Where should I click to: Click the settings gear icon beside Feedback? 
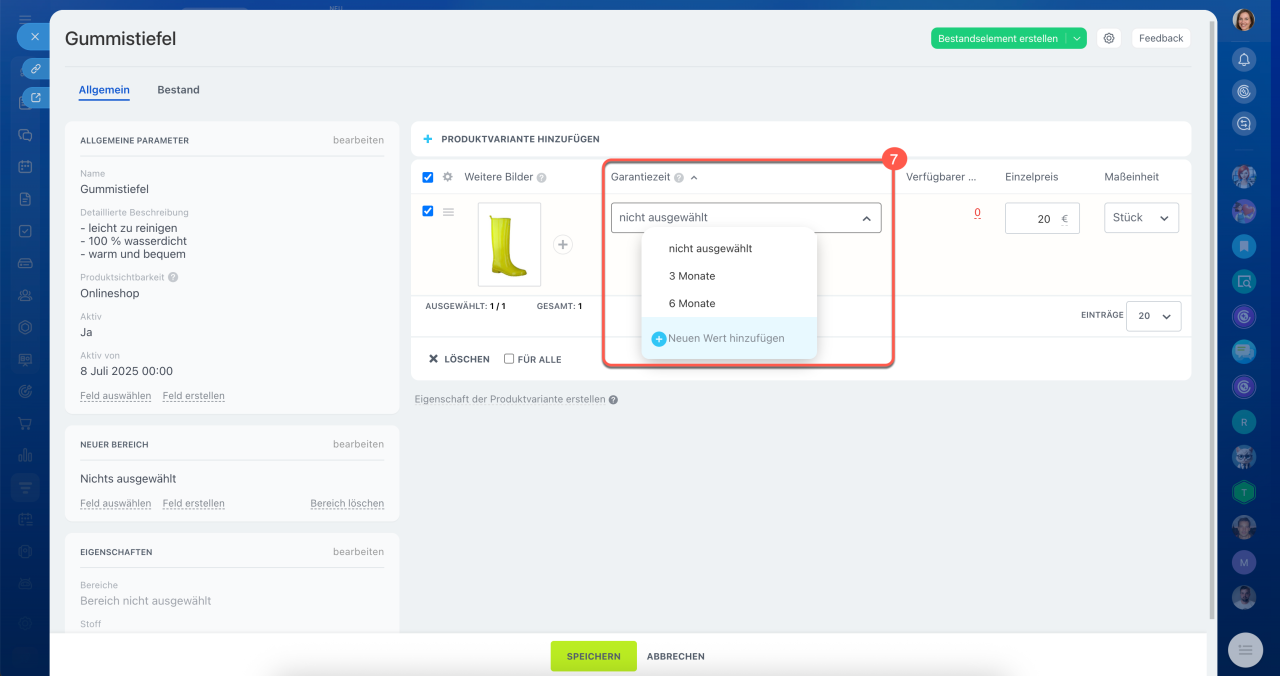[1108, 38]
